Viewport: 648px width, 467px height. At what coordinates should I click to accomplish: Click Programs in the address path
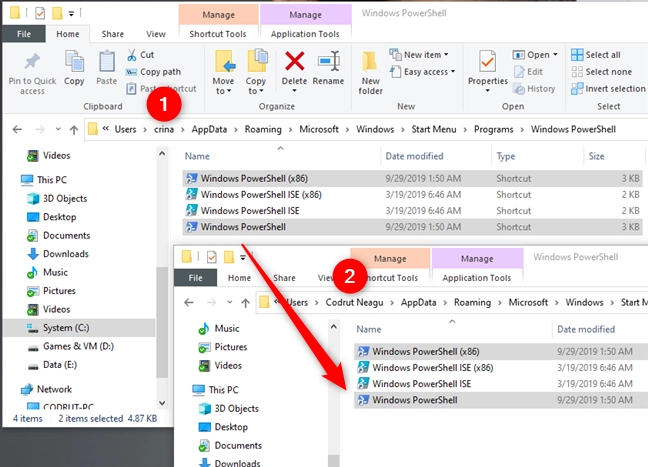click(493, 129)
